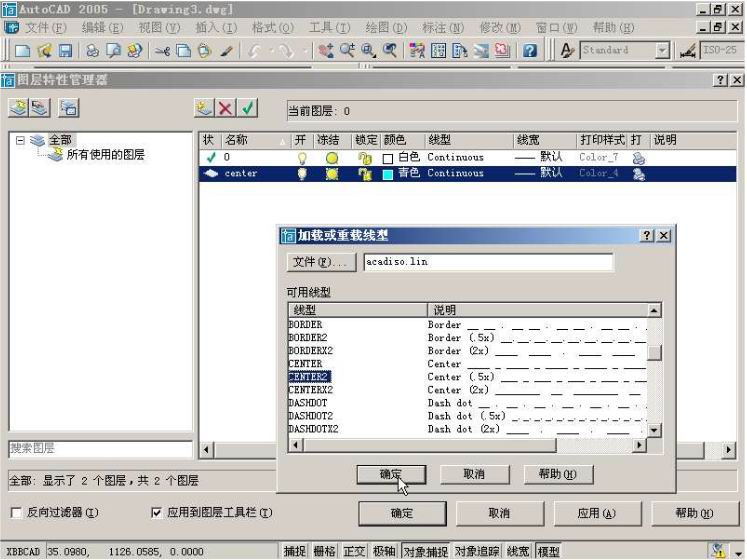Click the New drawing icon in toolbar
This screenshot has height=560, width=747.
[x=22, y=50]
